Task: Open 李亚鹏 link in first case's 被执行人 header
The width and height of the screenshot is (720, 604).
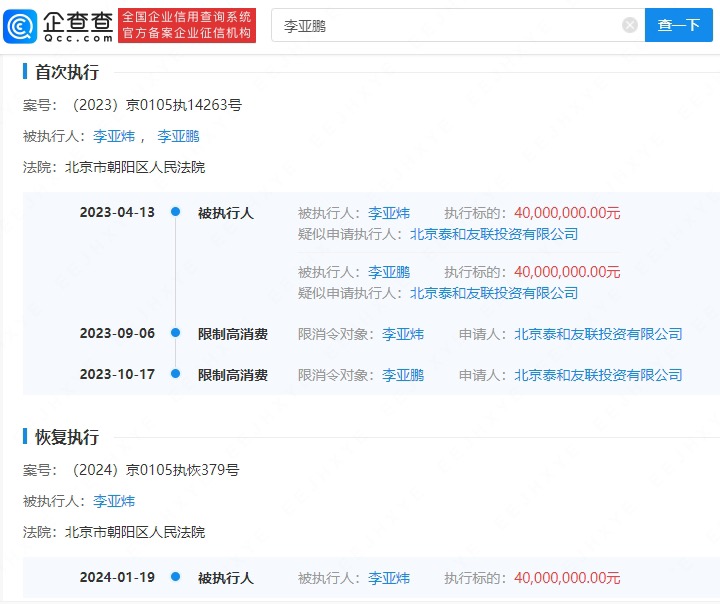Action: pyautogui.click(x=178, y=136)
